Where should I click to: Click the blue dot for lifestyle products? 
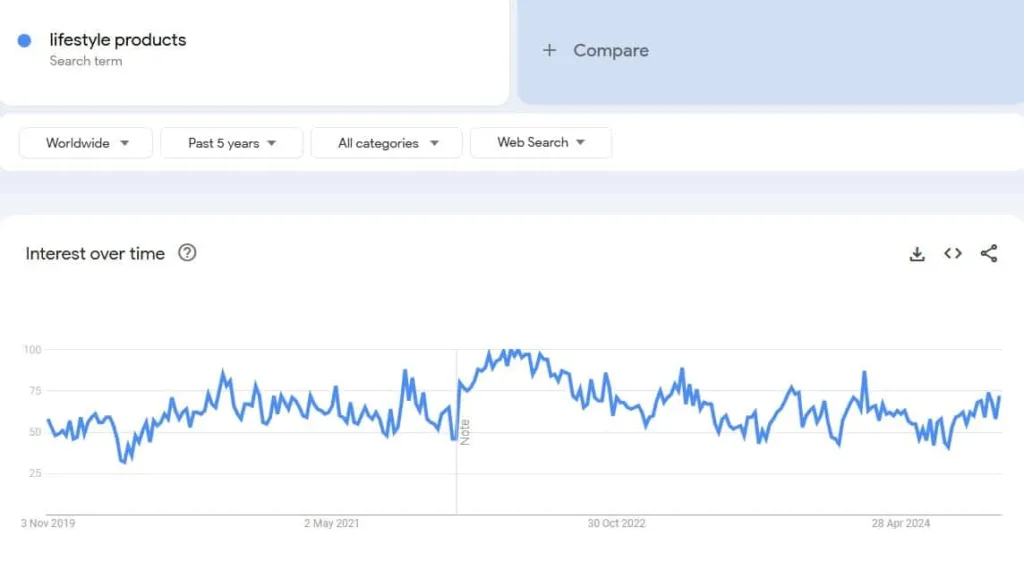[x=25, y=41]
